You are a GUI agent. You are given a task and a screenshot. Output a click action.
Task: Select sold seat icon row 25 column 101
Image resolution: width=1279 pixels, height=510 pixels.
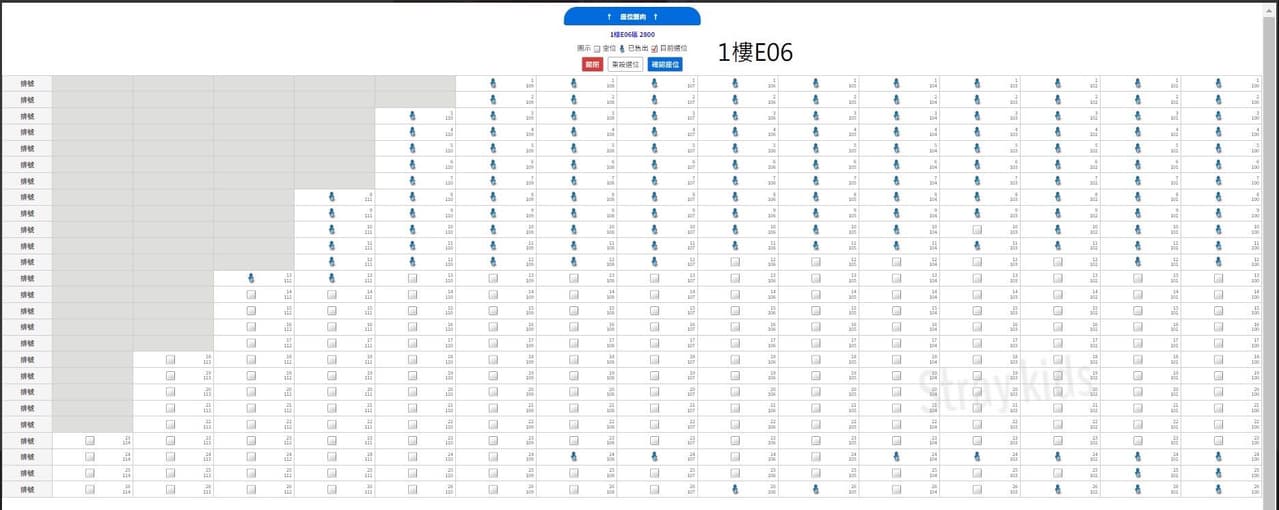click(x=1138, y=472)
